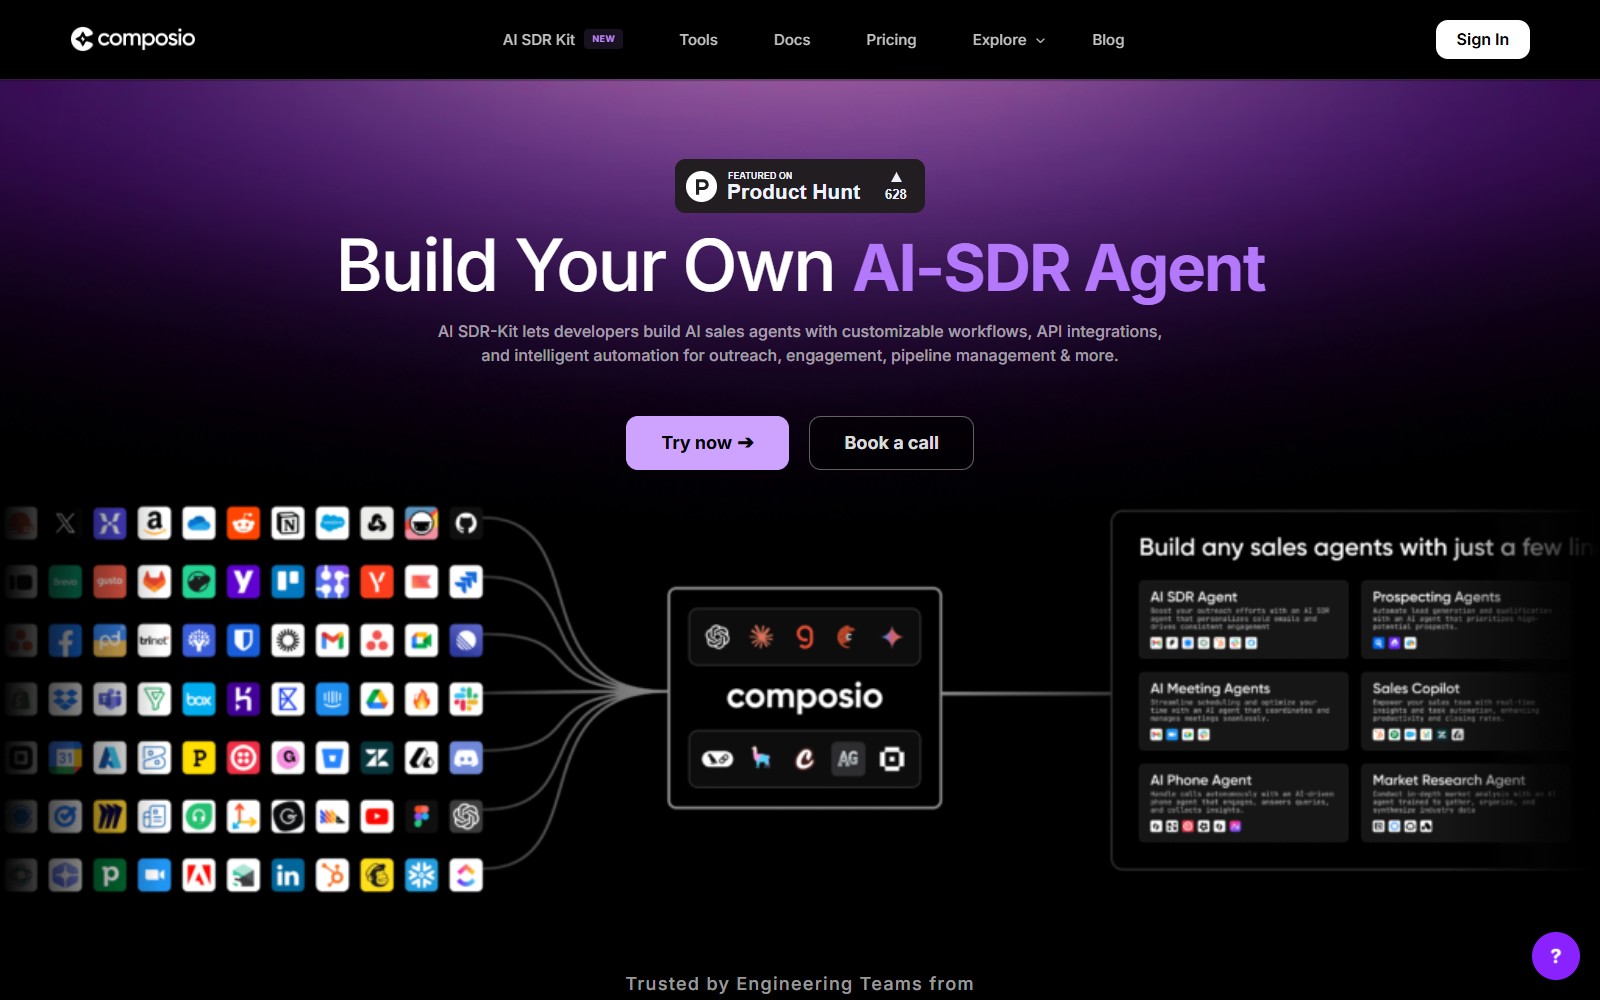Click the Try now button
The width and height of the screenshot is (1600, 1000).
coord(707,443)
